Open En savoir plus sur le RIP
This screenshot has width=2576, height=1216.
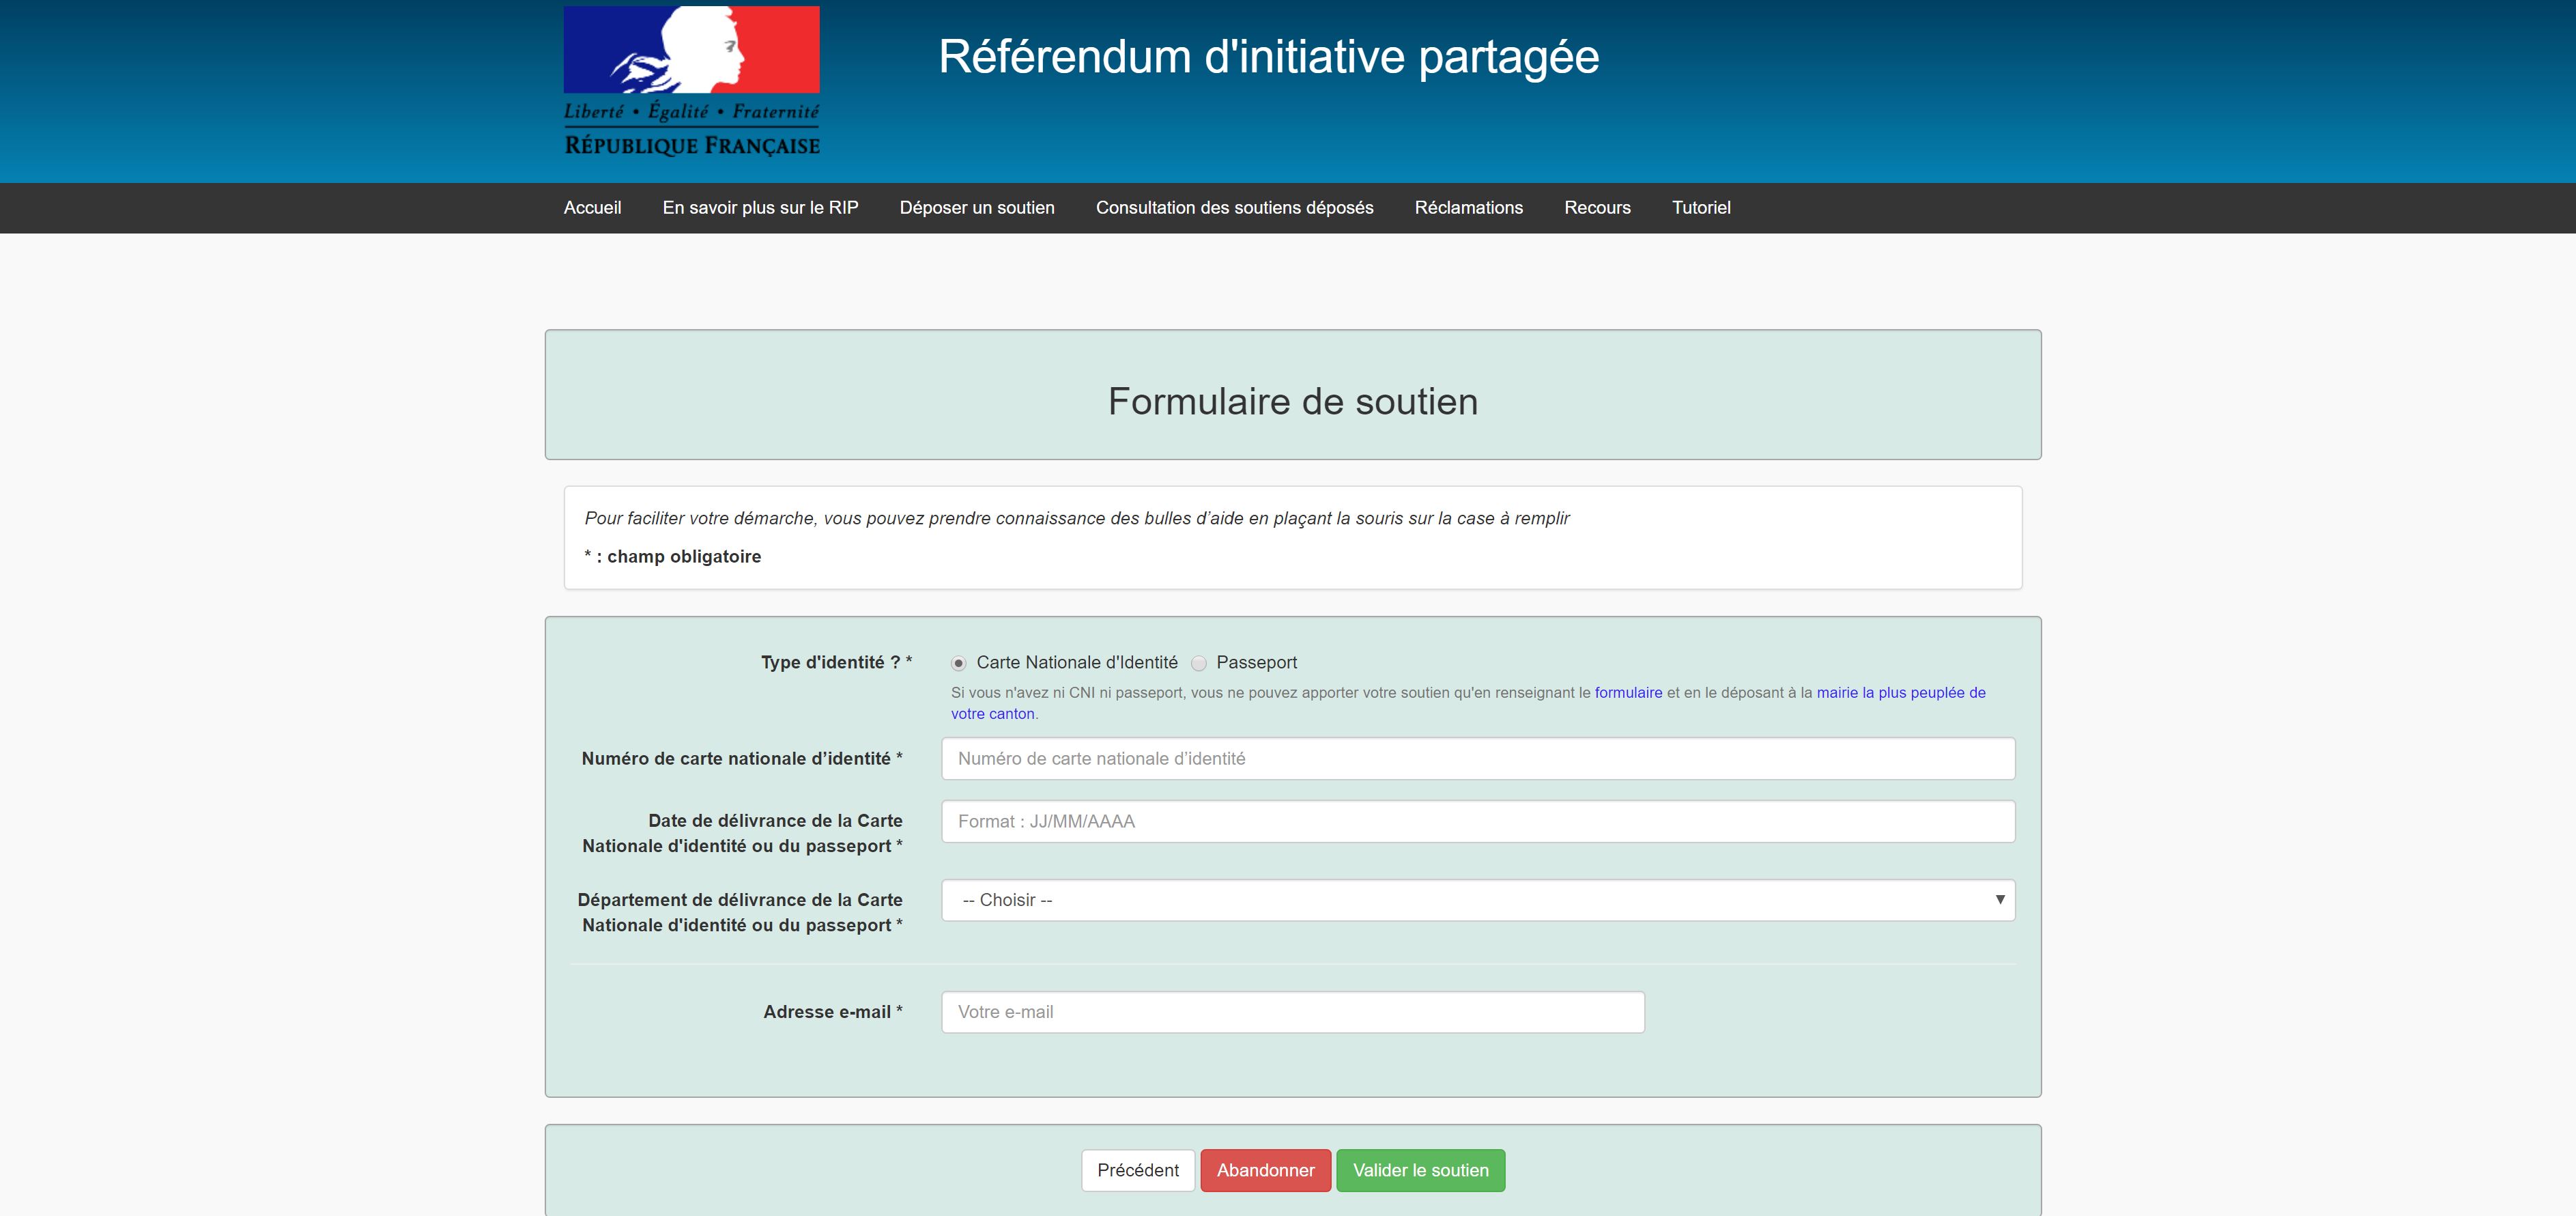coord(760,208)
